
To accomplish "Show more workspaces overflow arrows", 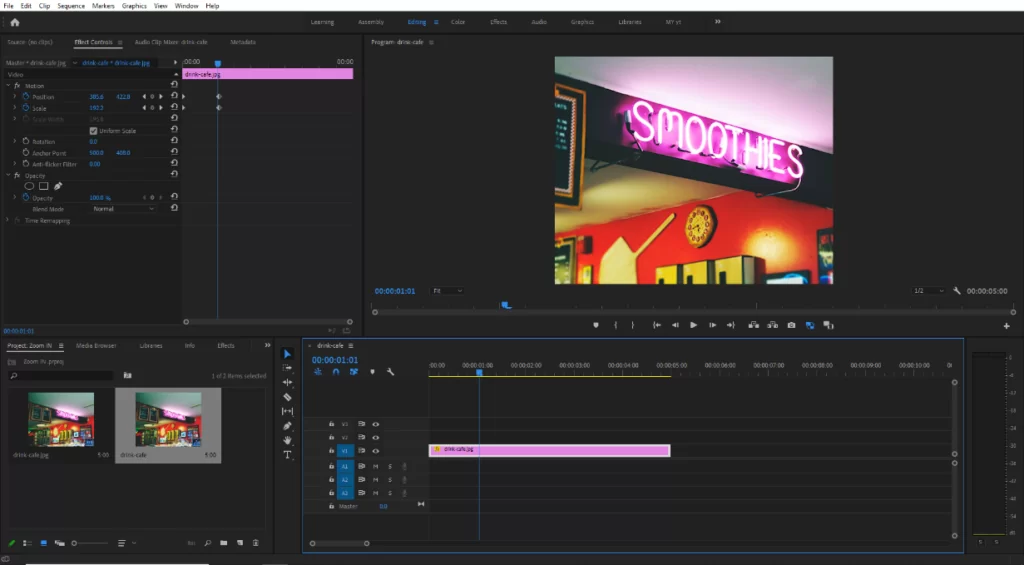I will point(718,22).
